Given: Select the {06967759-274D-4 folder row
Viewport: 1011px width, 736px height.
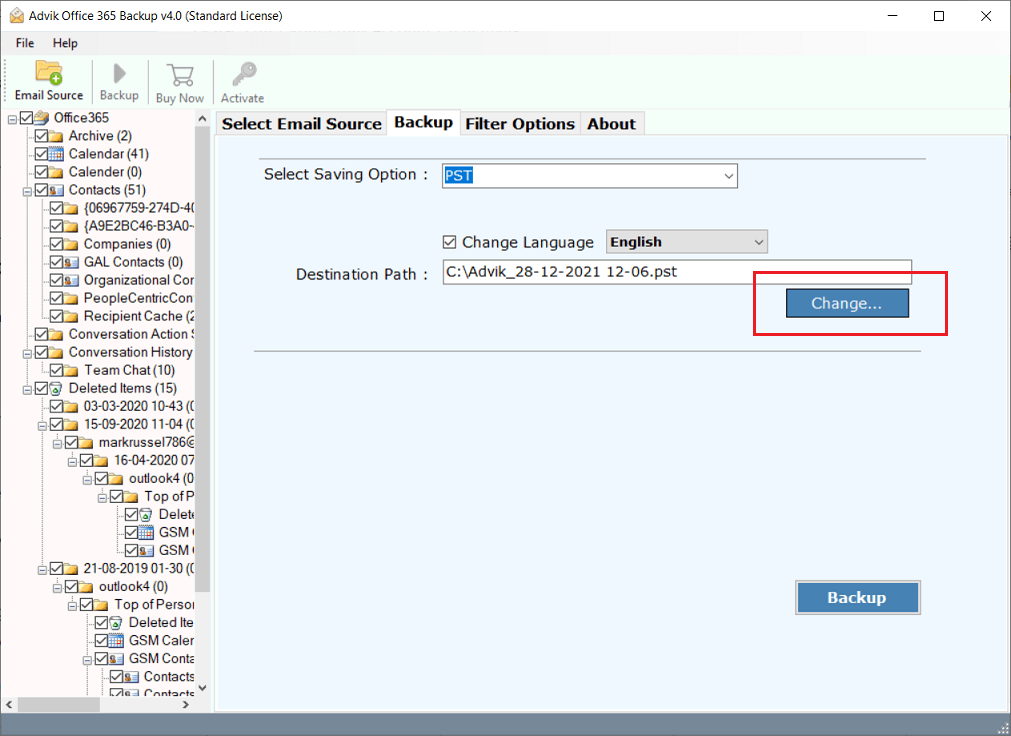Looking at the screenshot, I should click(139, 208).
